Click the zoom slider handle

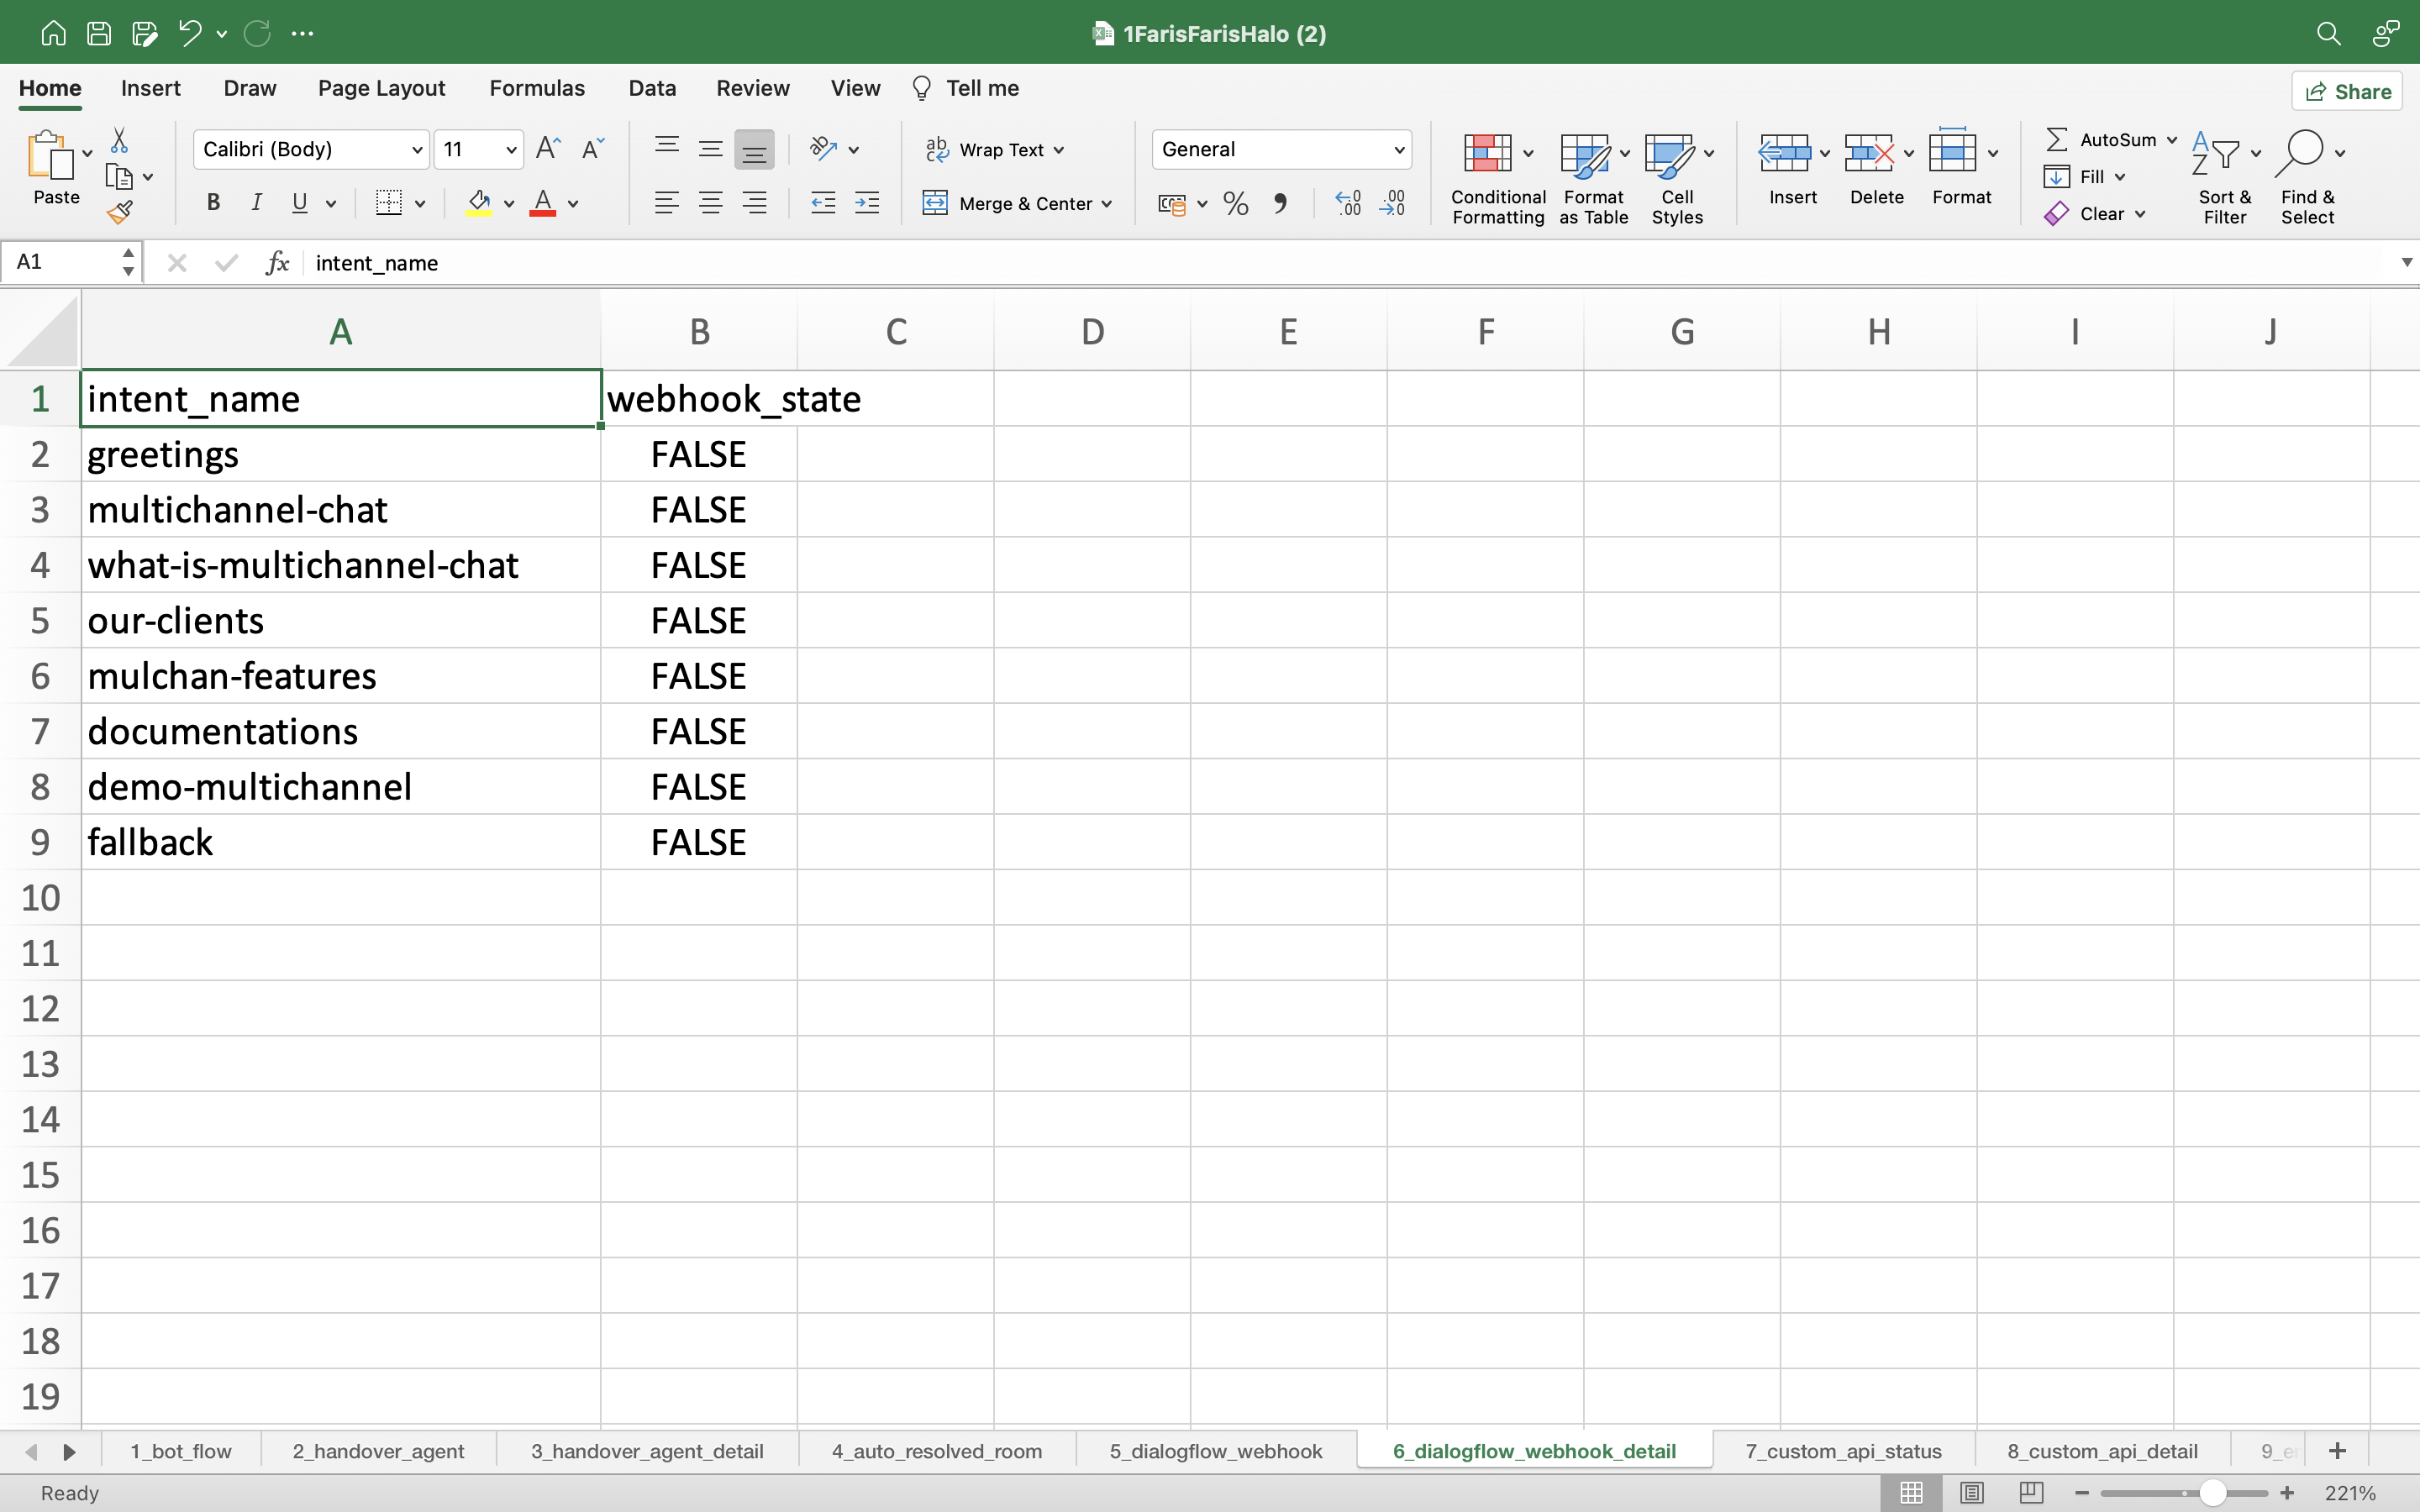(2212, 1493)
